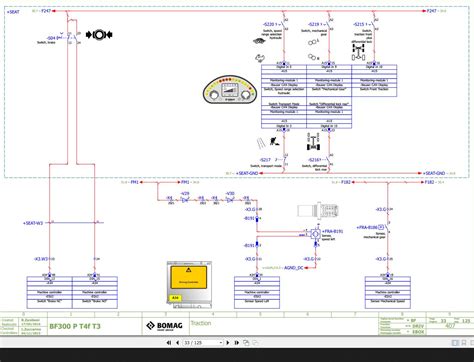Click the -X3.W3 connector label
Image resolution: width=474 pixels, height=362 pixels.
tap(41, 259)
